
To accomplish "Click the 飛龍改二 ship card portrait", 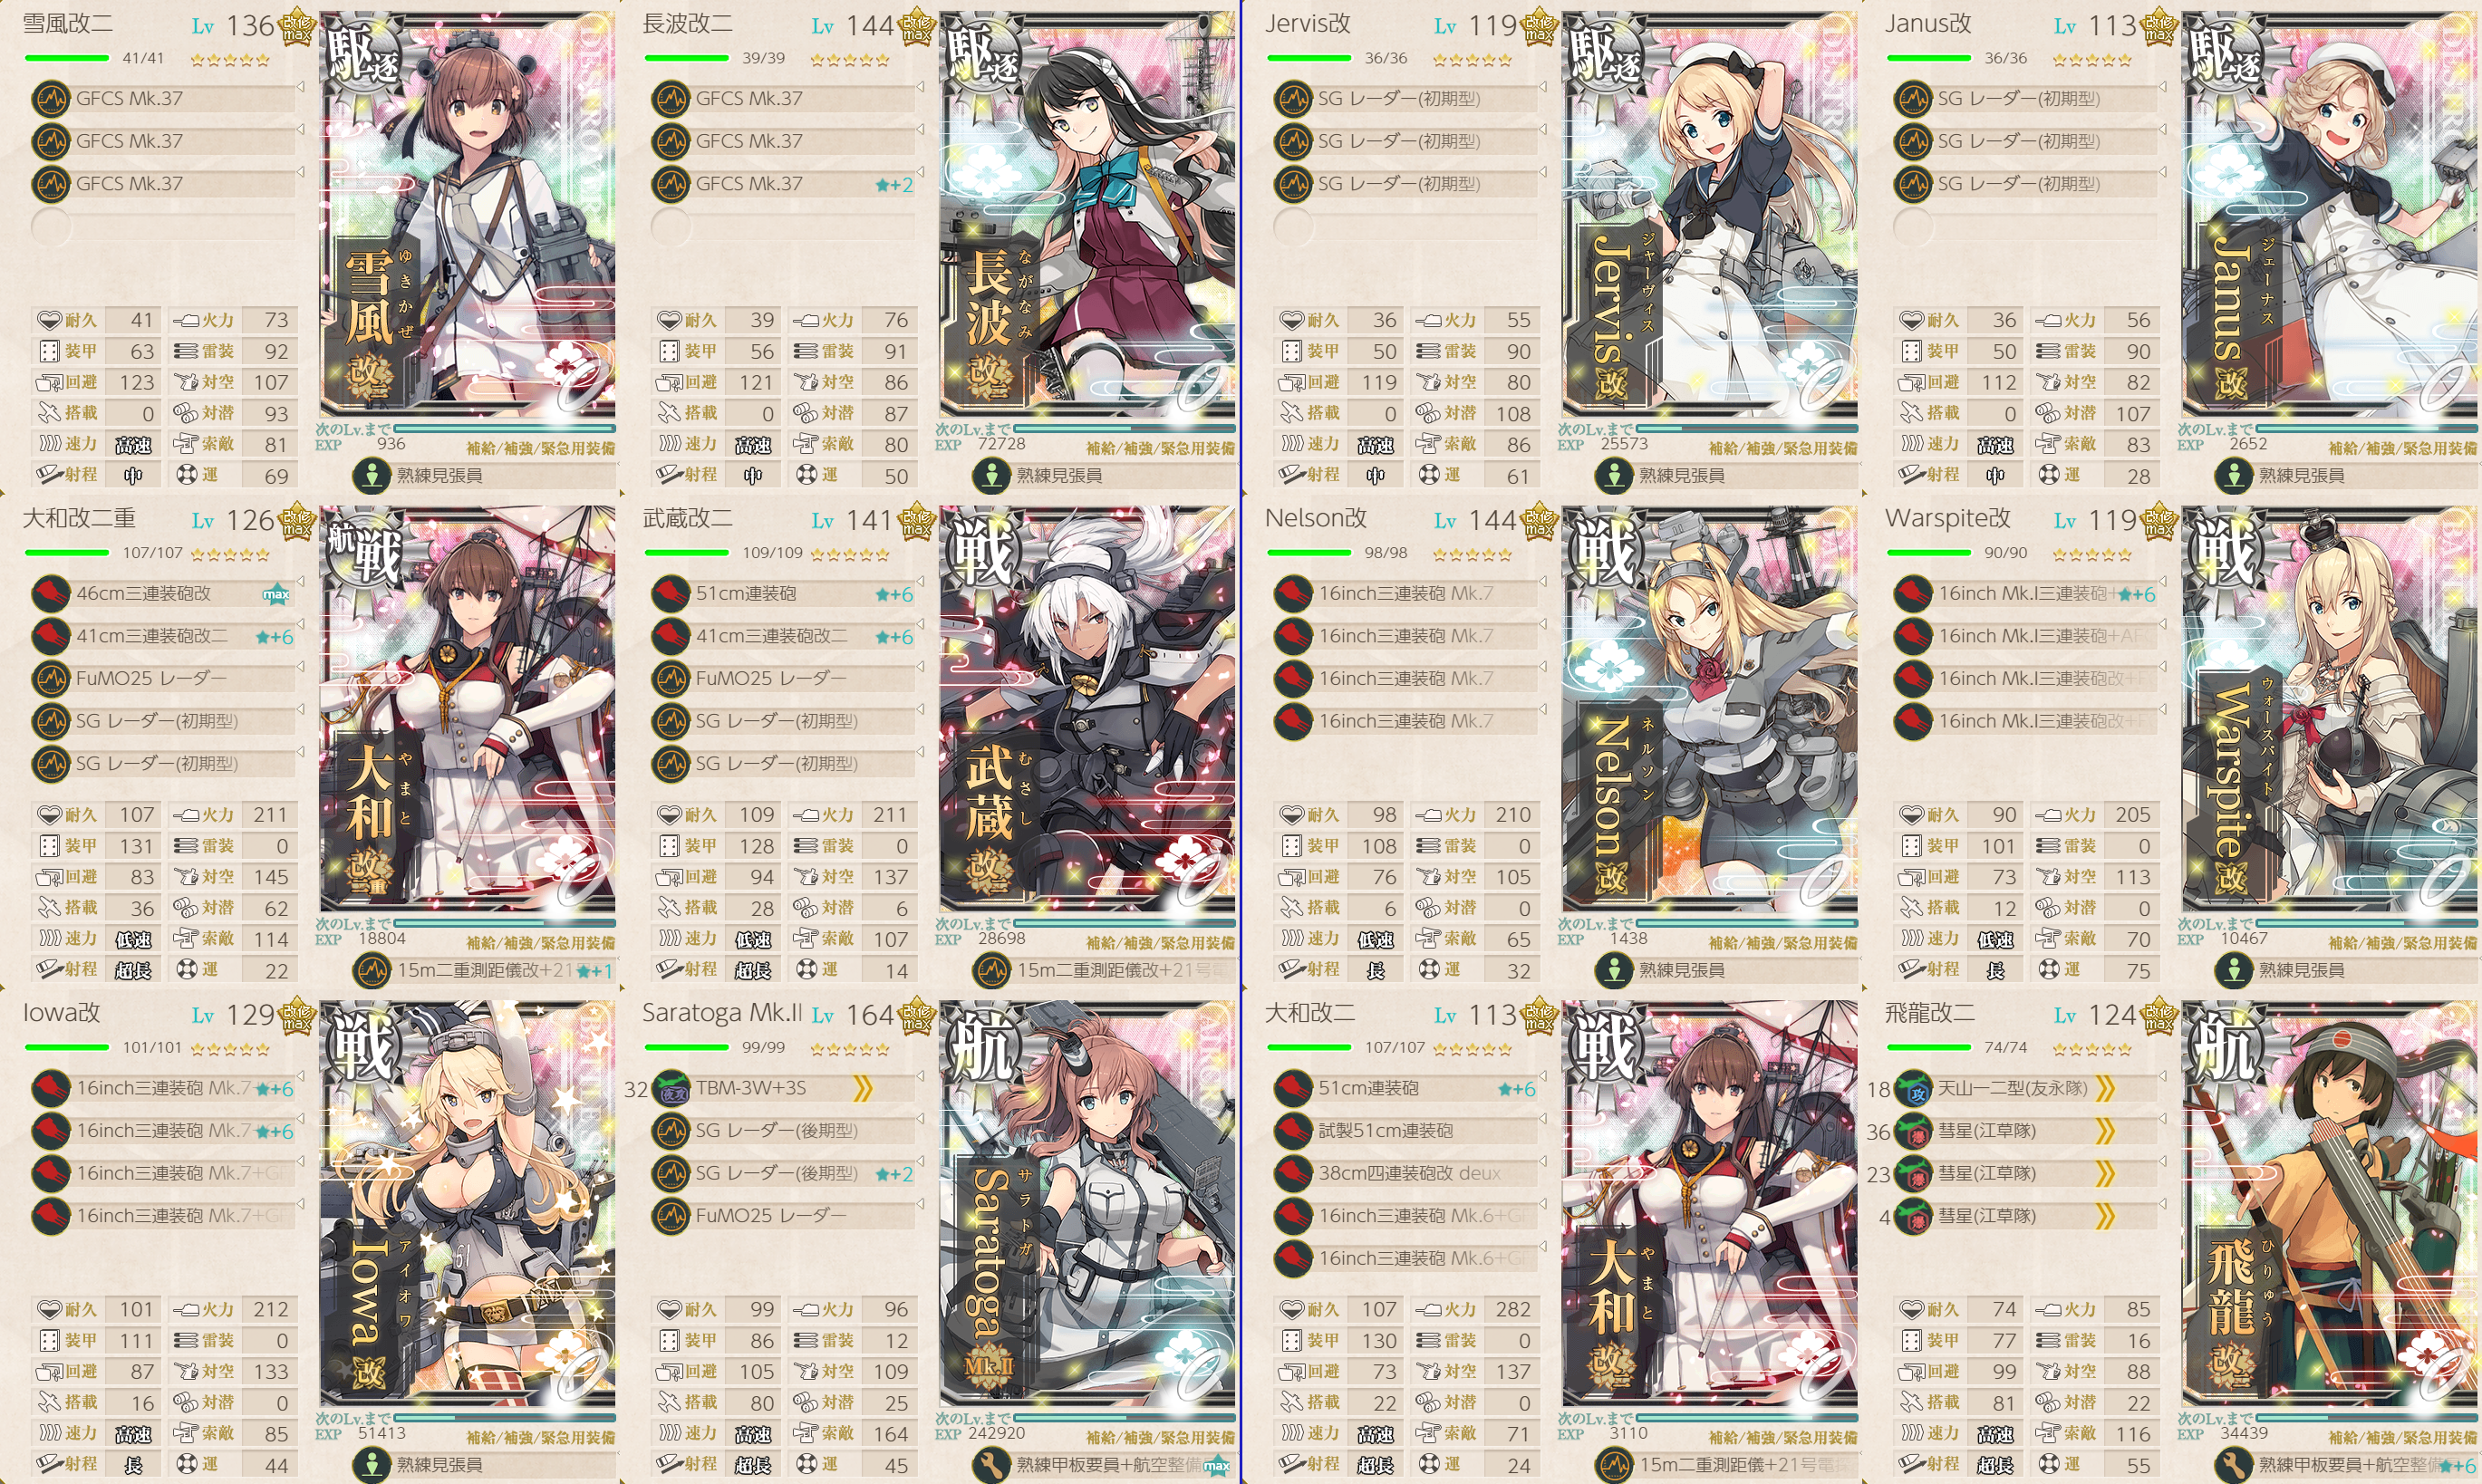I will (x=2330, y=1203).
